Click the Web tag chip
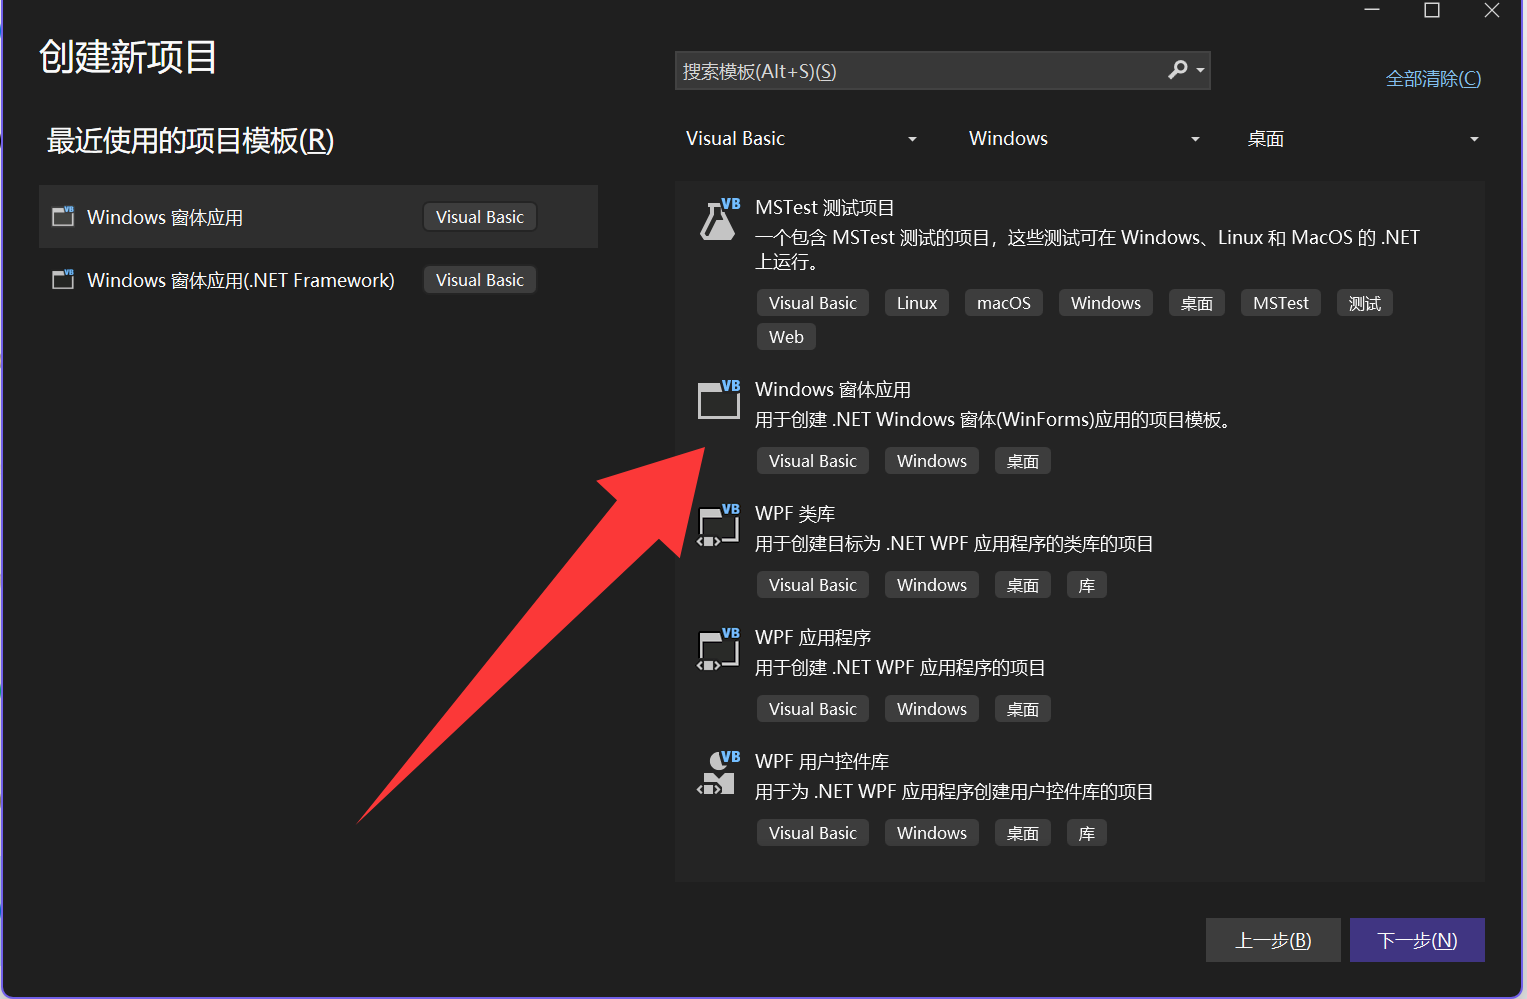The width and height of the screenshot is (1527, 999). 786,337
